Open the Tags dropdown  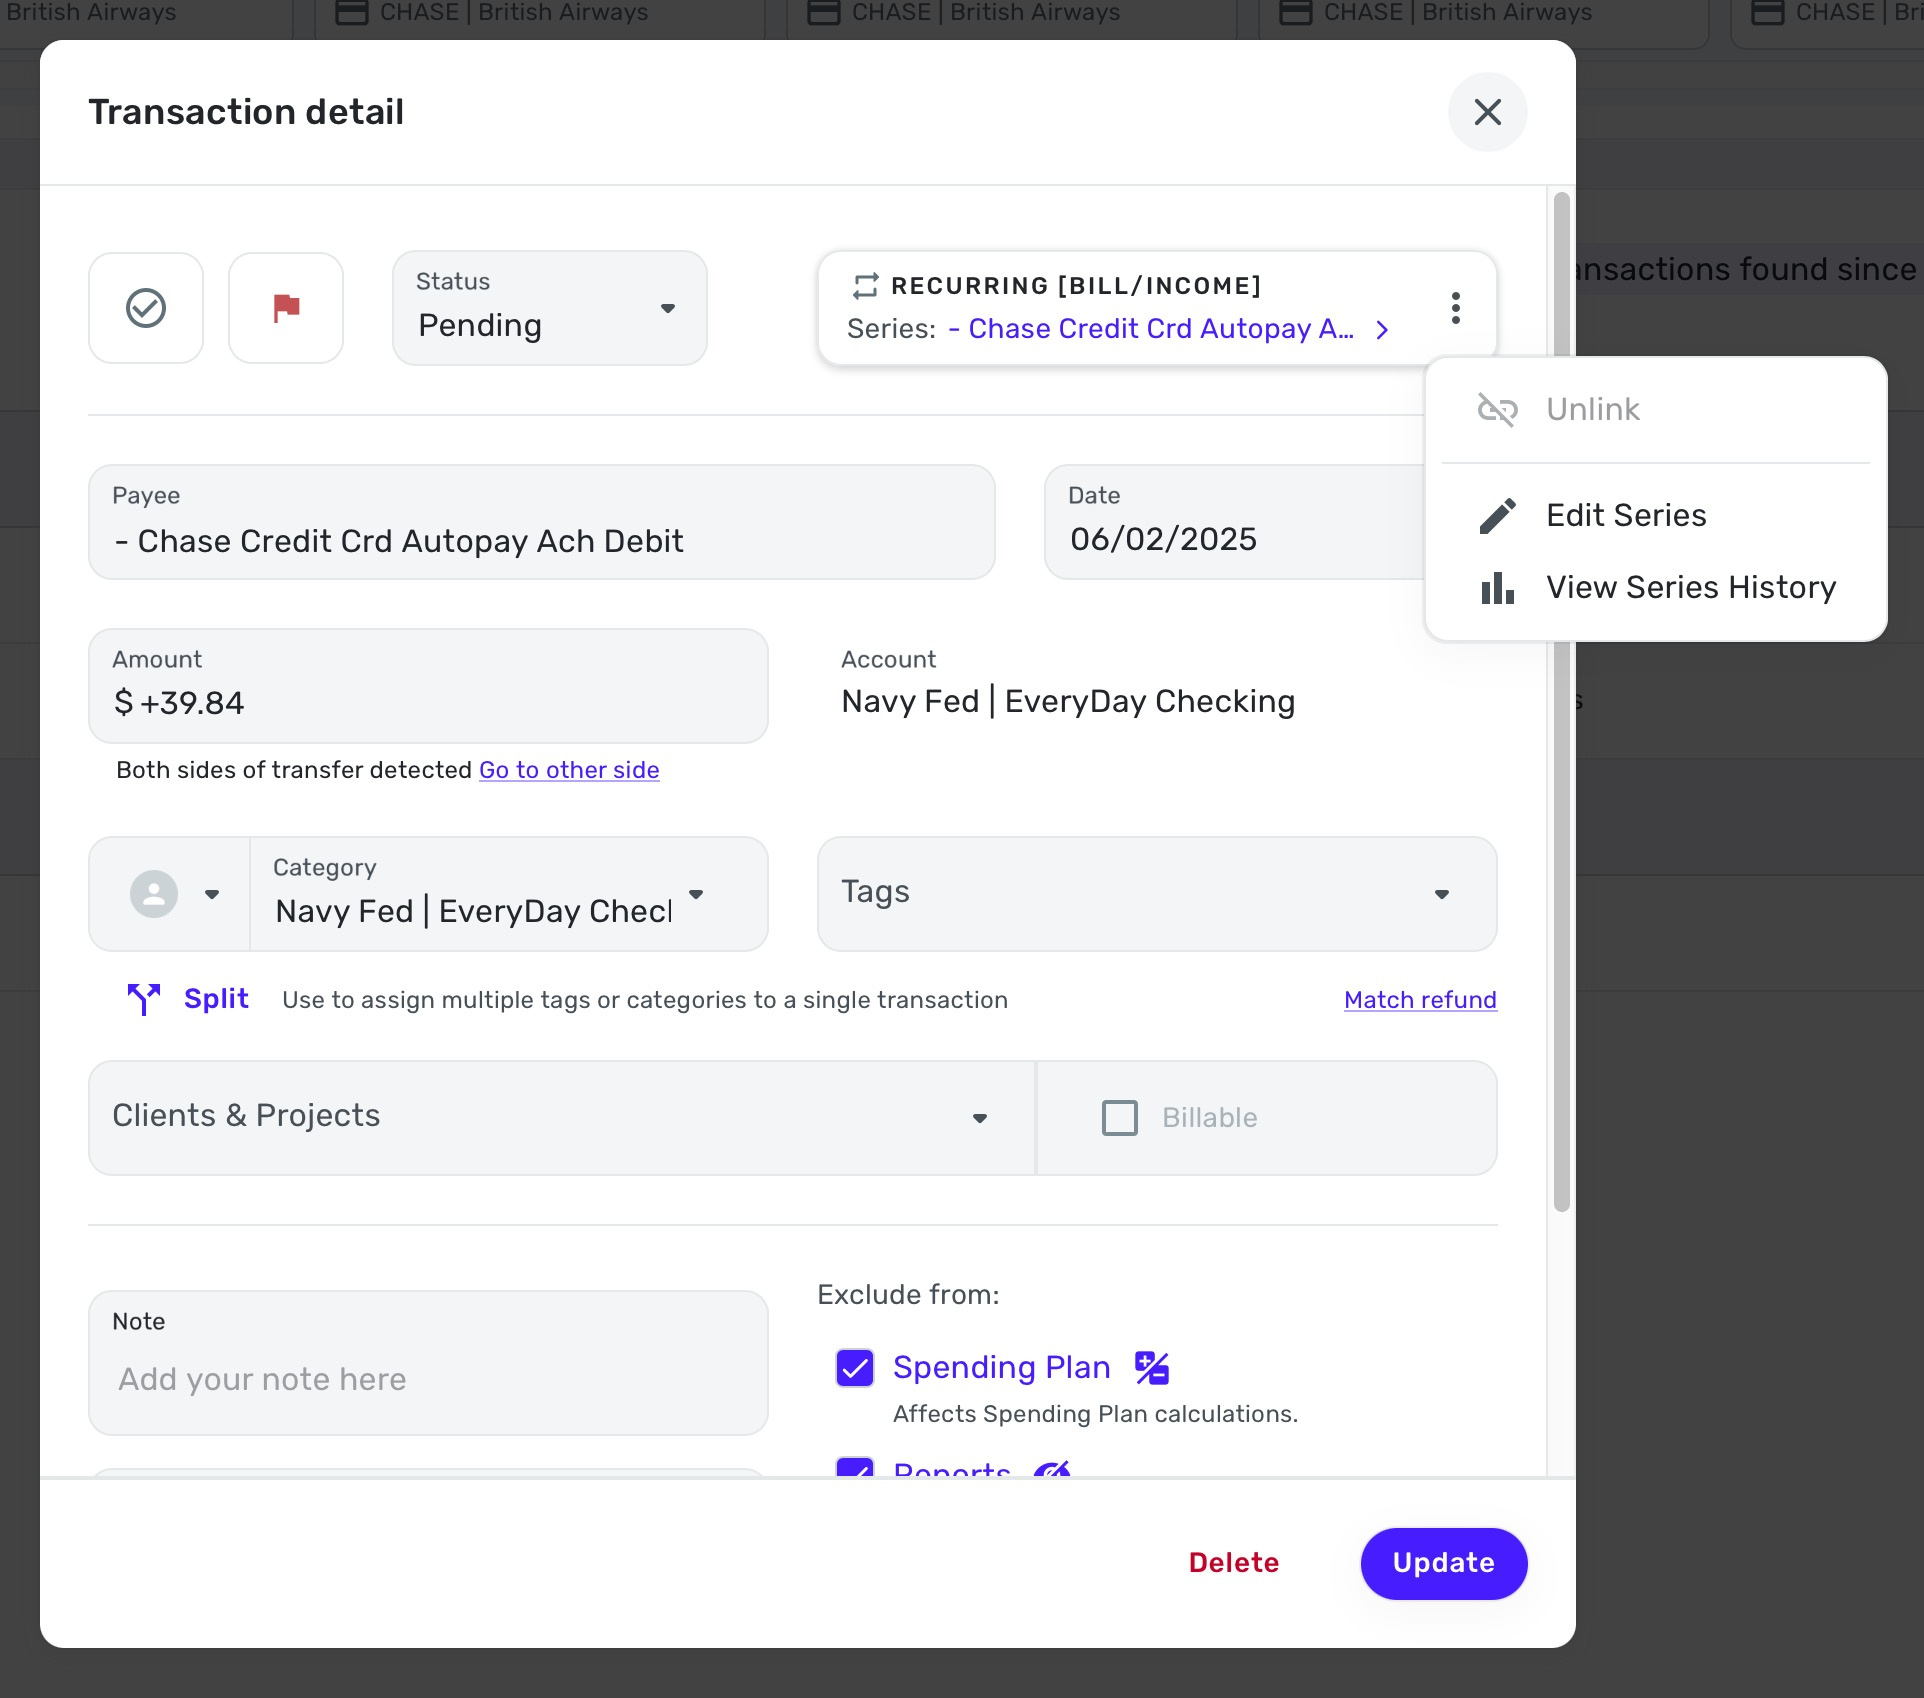point(1157,894)
